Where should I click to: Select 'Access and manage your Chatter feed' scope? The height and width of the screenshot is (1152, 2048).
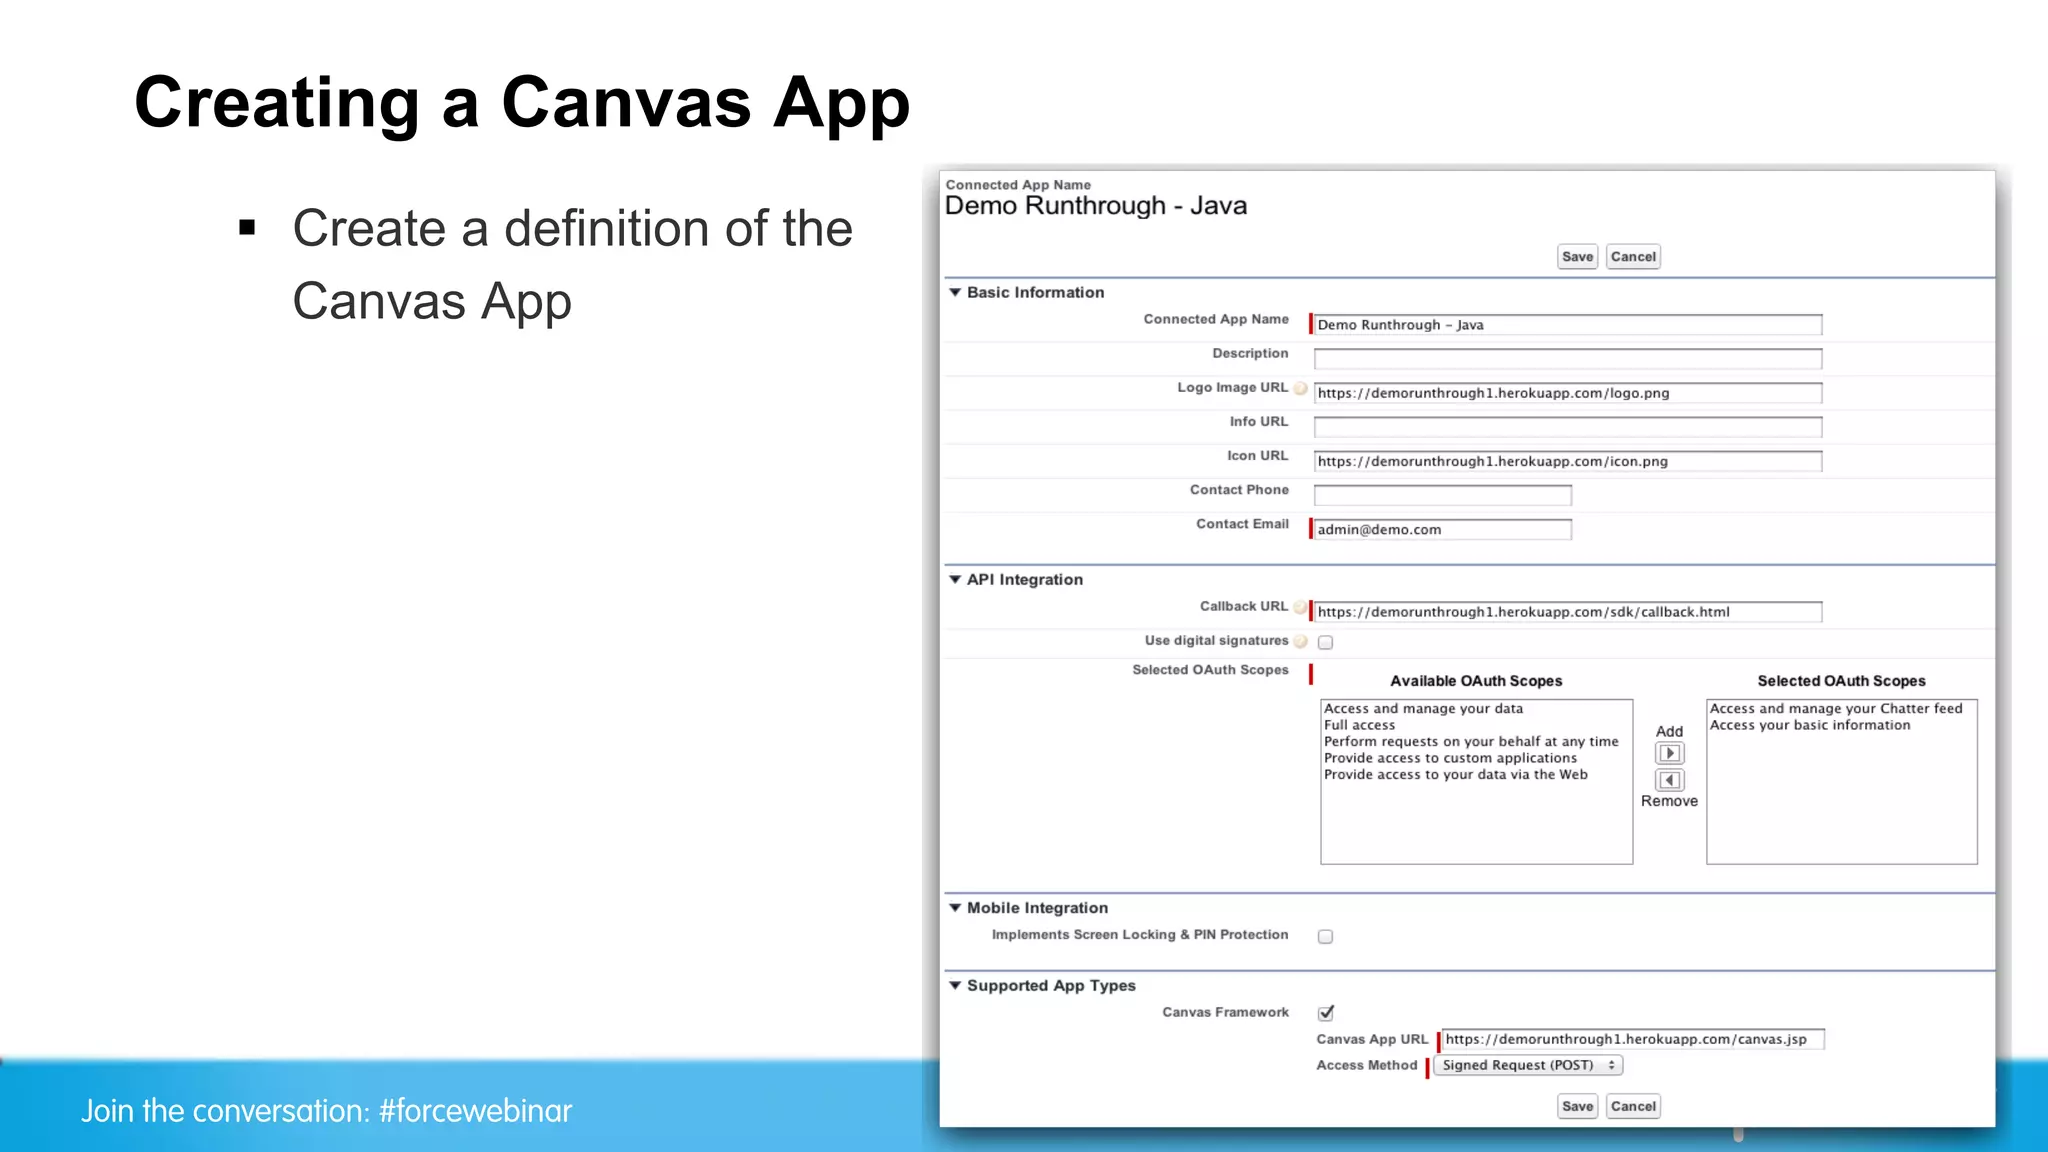(1836, 708)
